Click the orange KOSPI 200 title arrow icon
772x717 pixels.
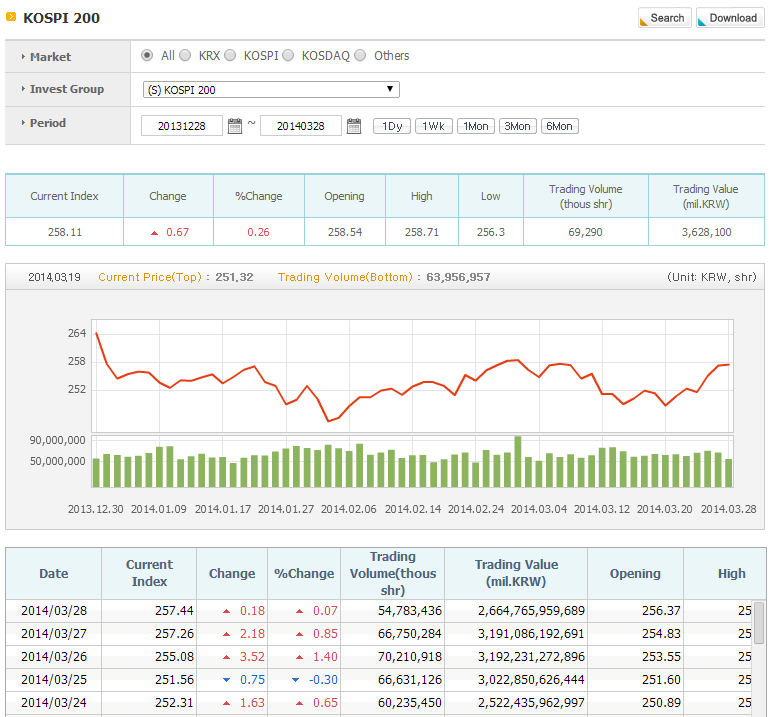click(11, 17)
